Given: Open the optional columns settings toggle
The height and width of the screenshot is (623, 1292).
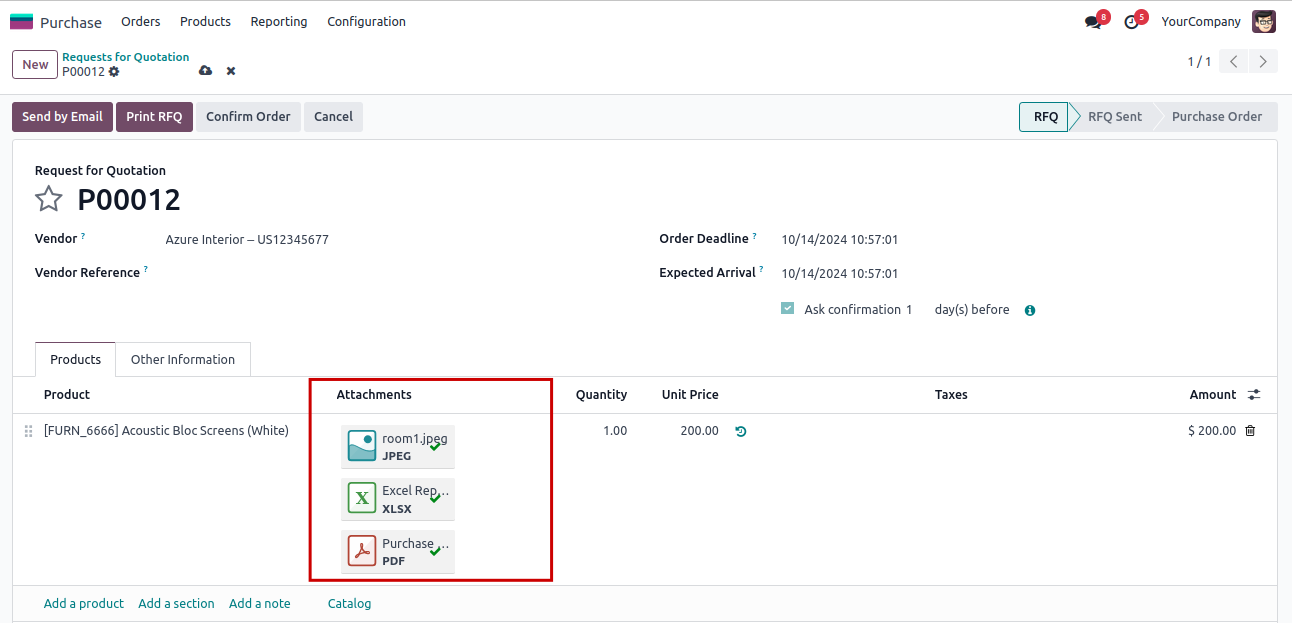Looking at the screenshot, I should (x=1255, y=395).
